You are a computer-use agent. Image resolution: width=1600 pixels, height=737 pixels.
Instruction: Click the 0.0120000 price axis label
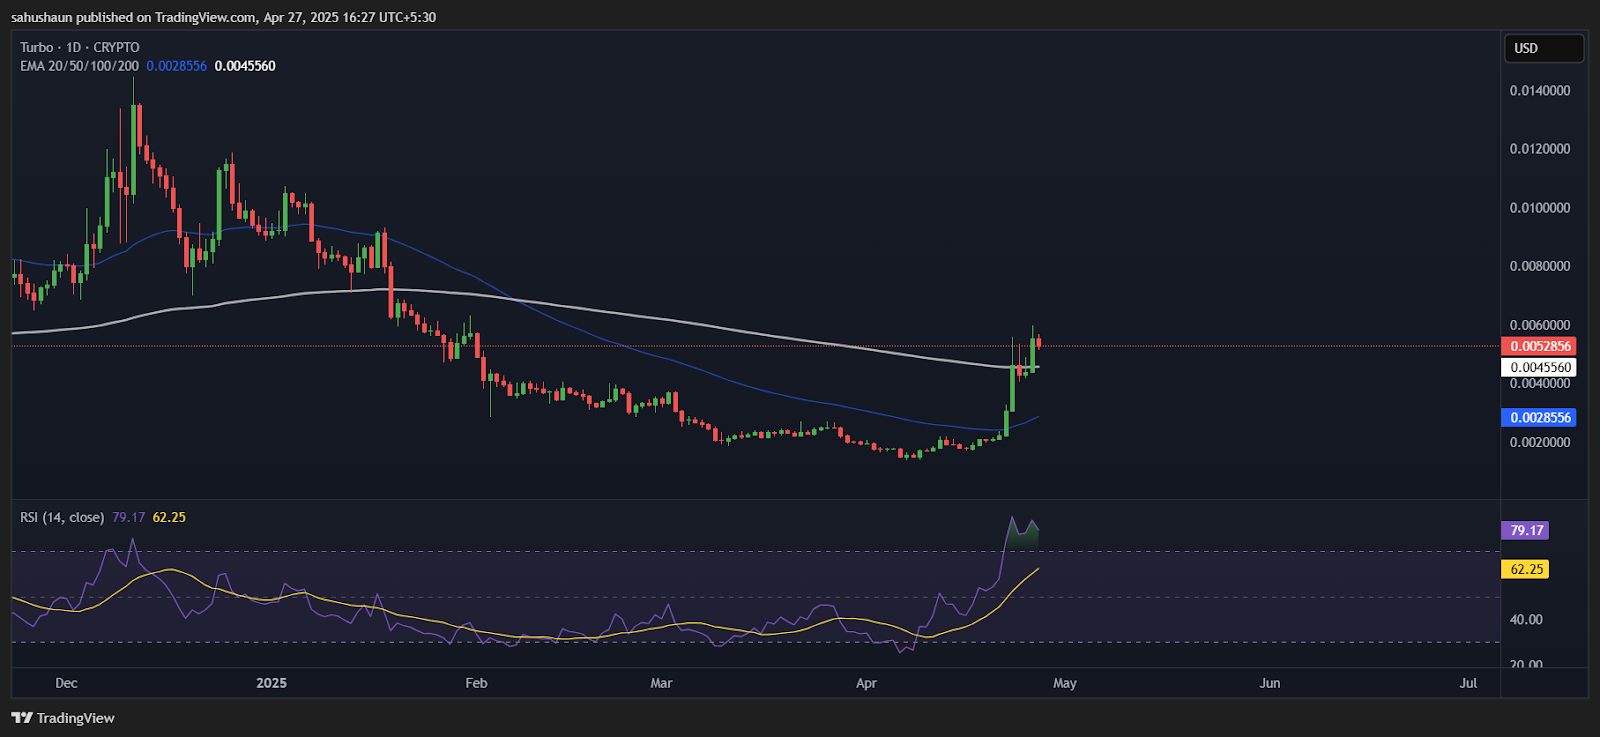pyautogui.click(x=1540, y=149)
